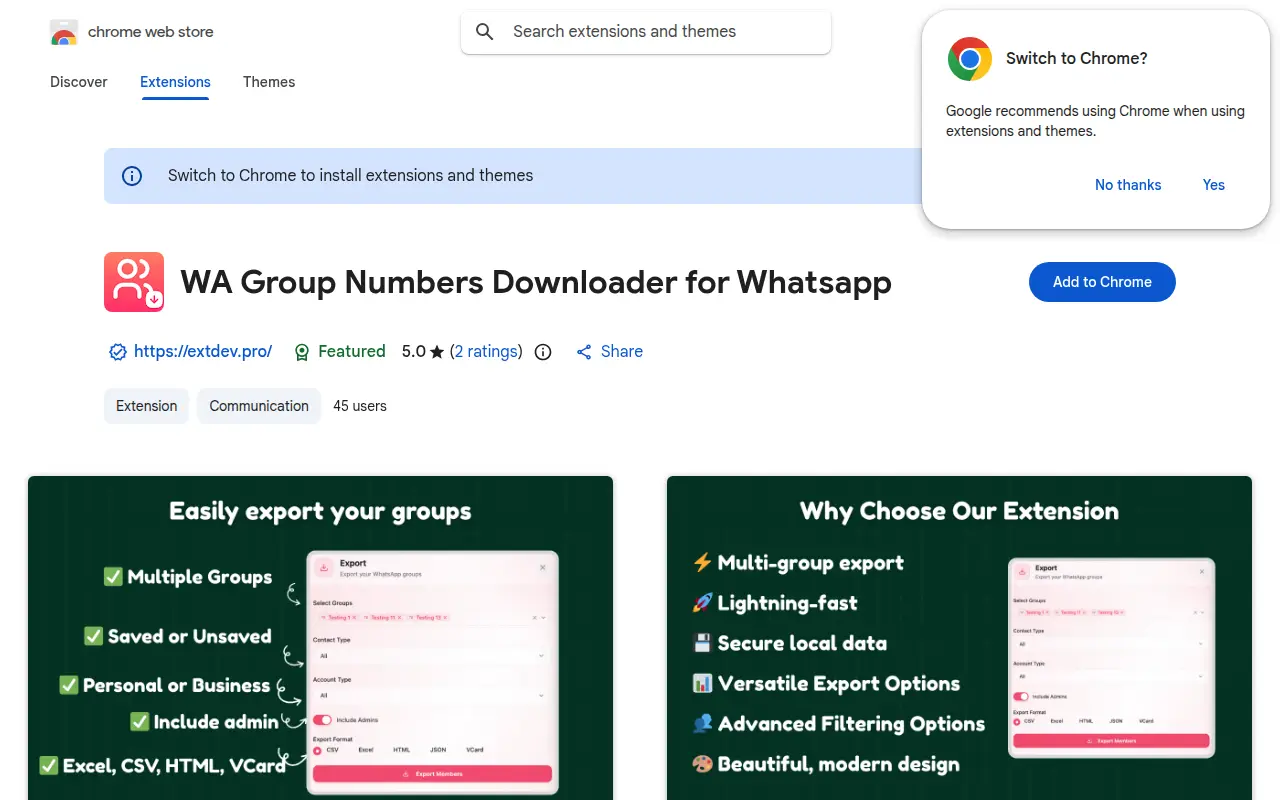Viewport: 1280px width, 800px height.
Task: Click the Switch to Chrome banner text
Action: click(350, 176)
